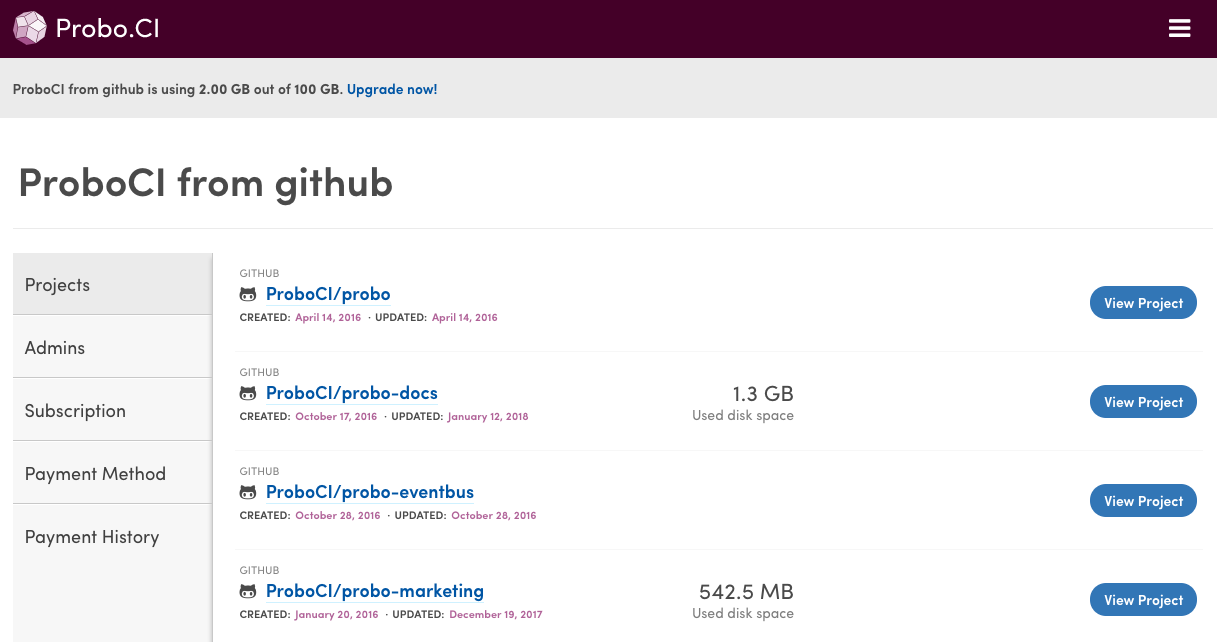Click the GitHub octocat icon for probo-docs
The height and width of the screenshot is (642, 1217).
click(248, 393)
